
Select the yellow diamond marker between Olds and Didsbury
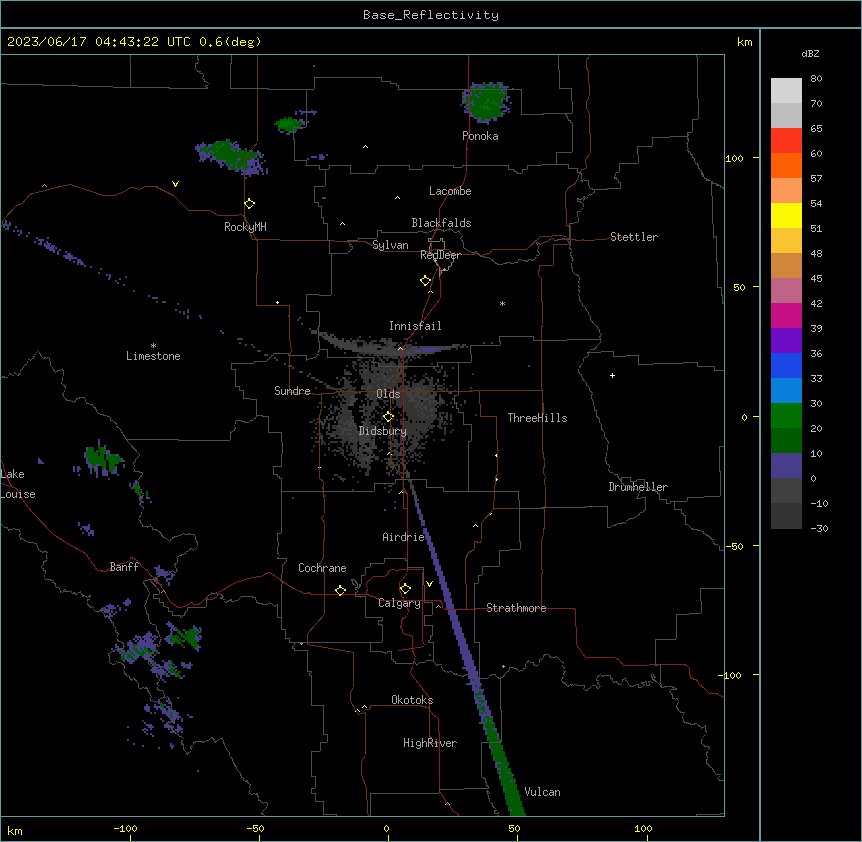(389, 417)
